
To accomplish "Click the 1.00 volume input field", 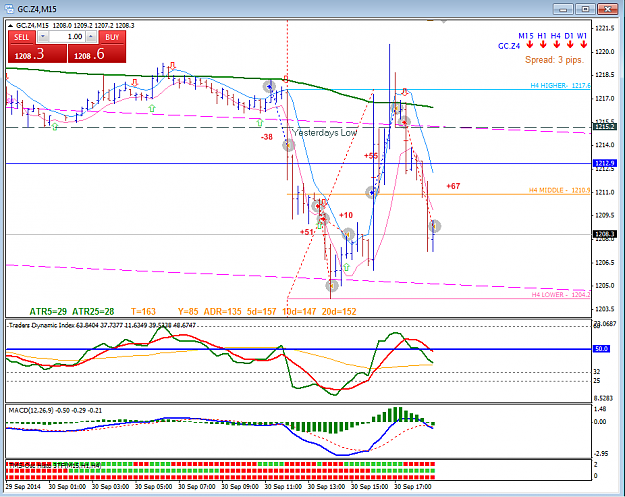I will point(67,37).
